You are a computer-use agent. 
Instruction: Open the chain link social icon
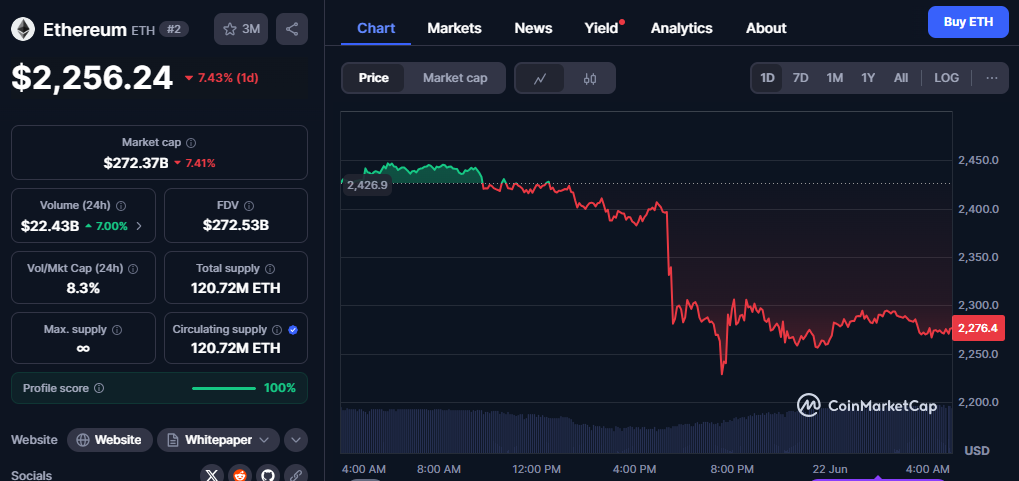point(295,475)
